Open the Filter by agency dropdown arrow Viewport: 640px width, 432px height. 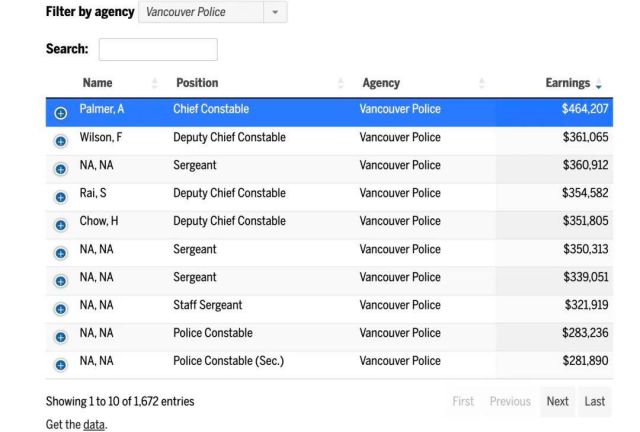(x=275, y=12)
